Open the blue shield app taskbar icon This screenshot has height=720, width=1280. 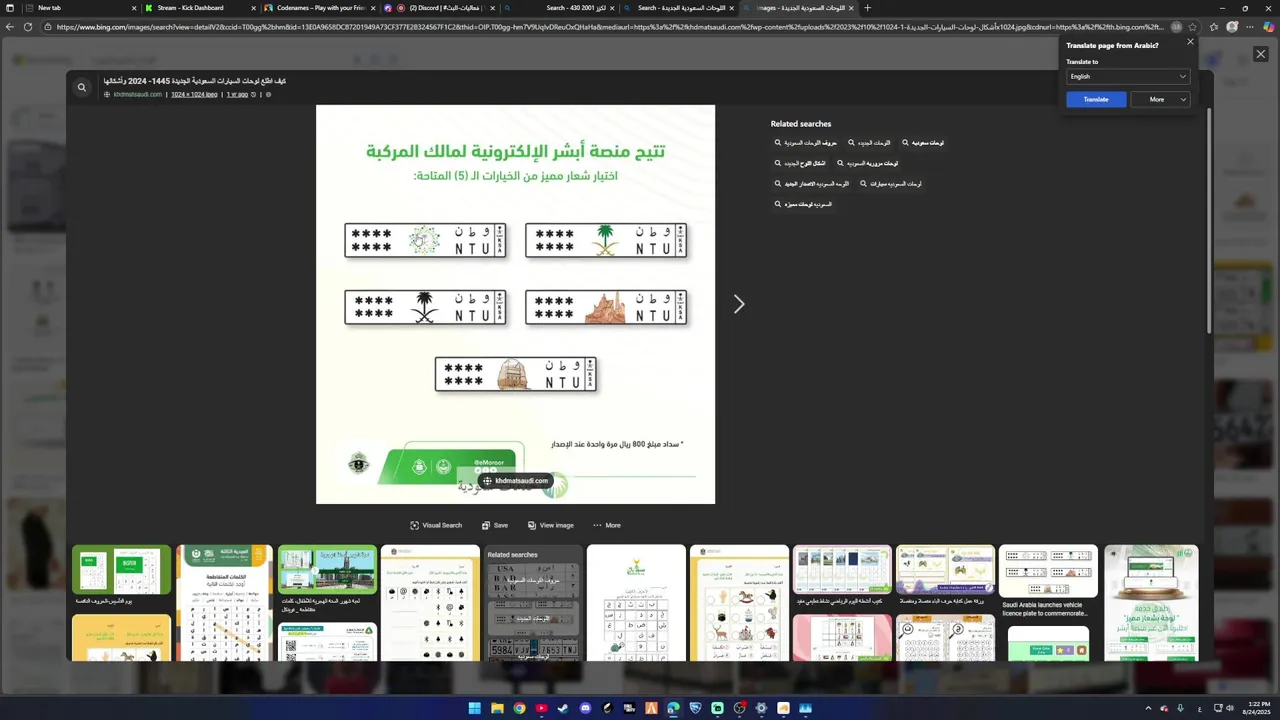[x=695, y=708]
